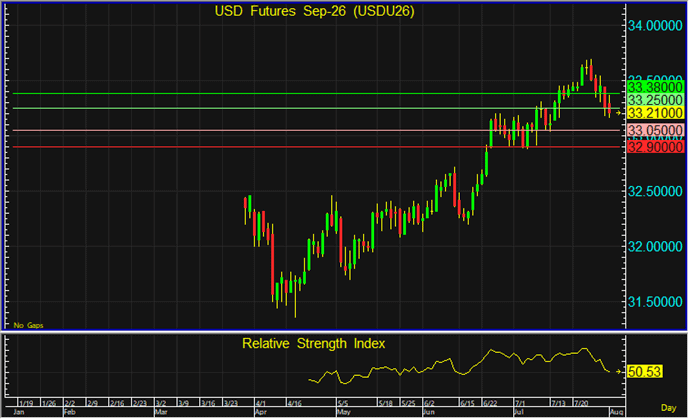Click the Jan month label
Image resolution: width=689 pixels, height=419 pixels.
point(19,412)
